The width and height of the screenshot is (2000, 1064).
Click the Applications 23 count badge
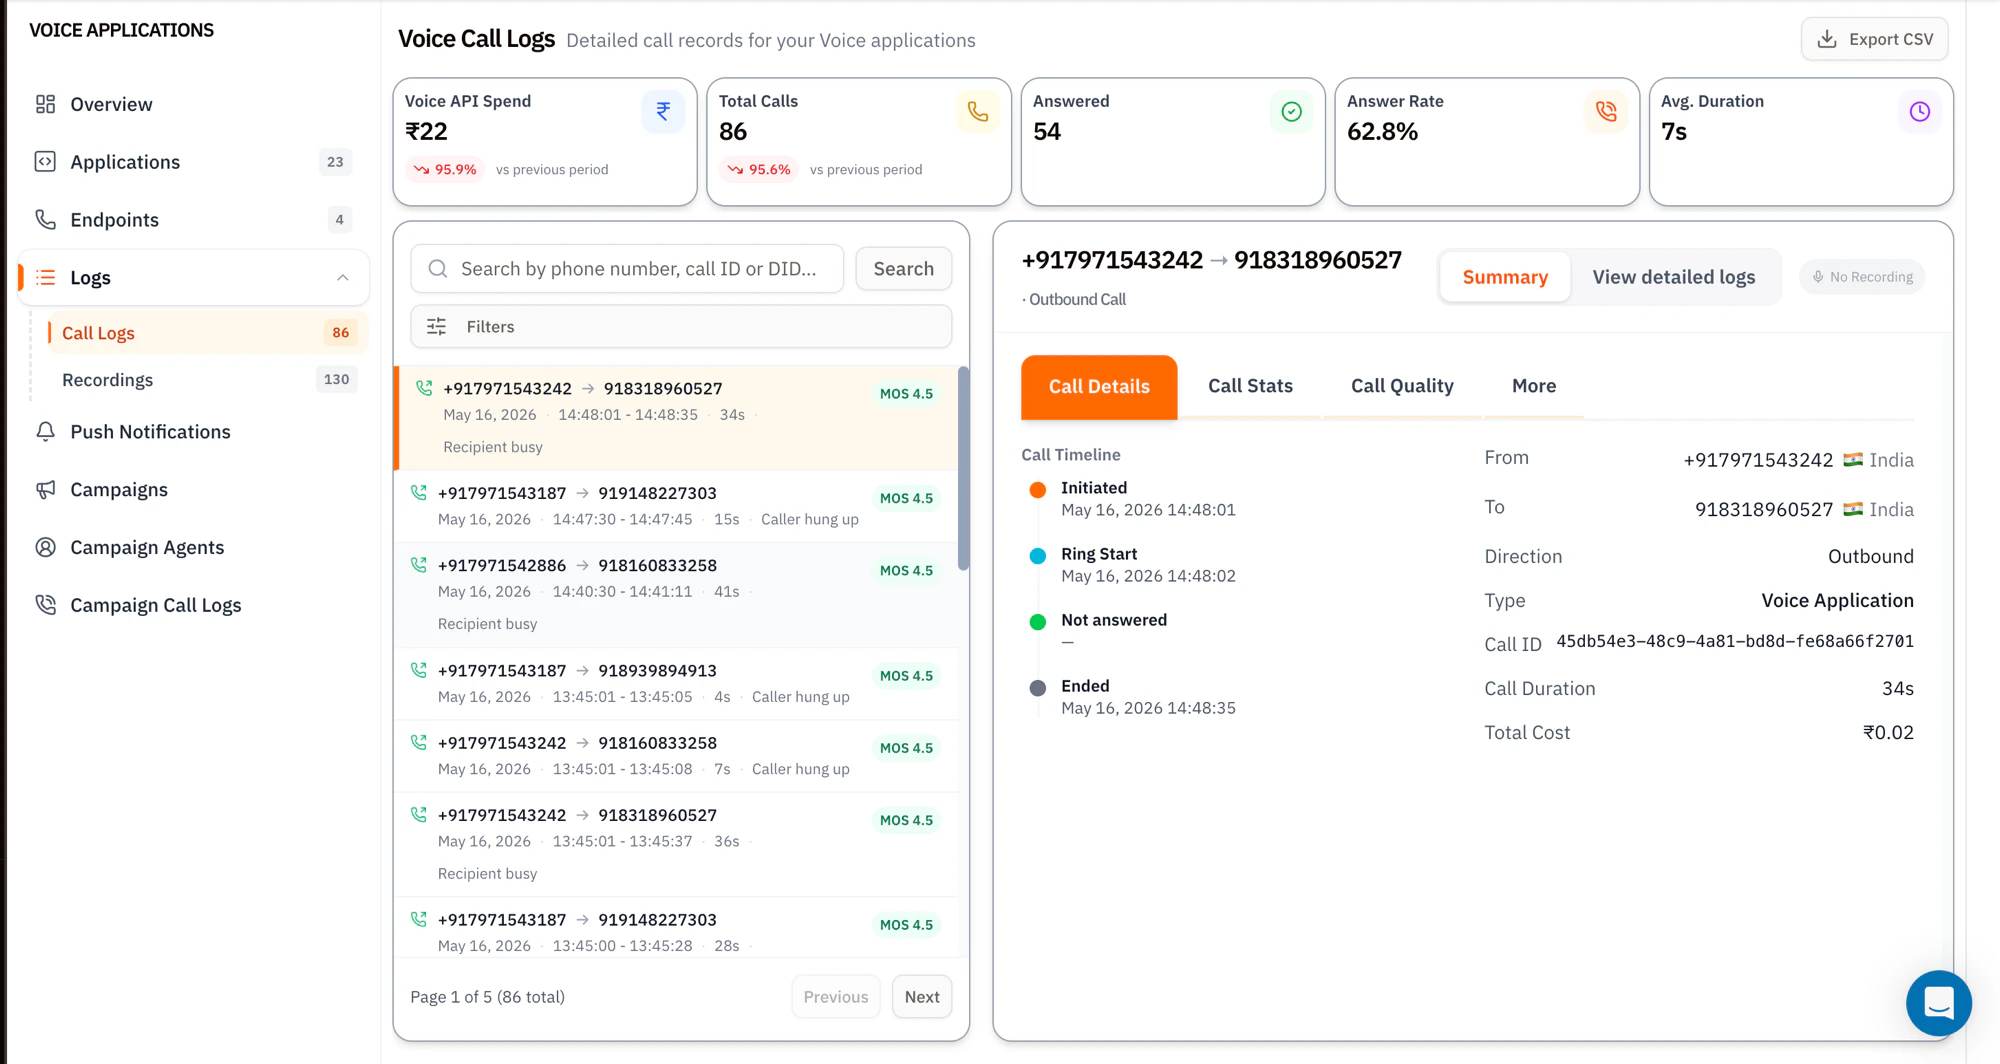pyautogui.click(x=335, y=162)
